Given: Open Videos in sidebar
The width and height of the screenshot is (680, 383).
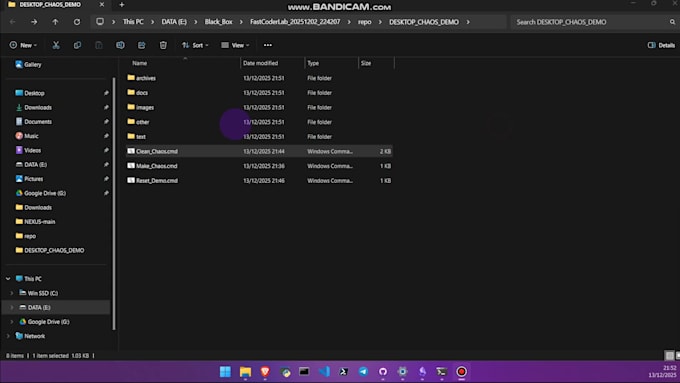Looking at the screenshot, I should (29, 151).
